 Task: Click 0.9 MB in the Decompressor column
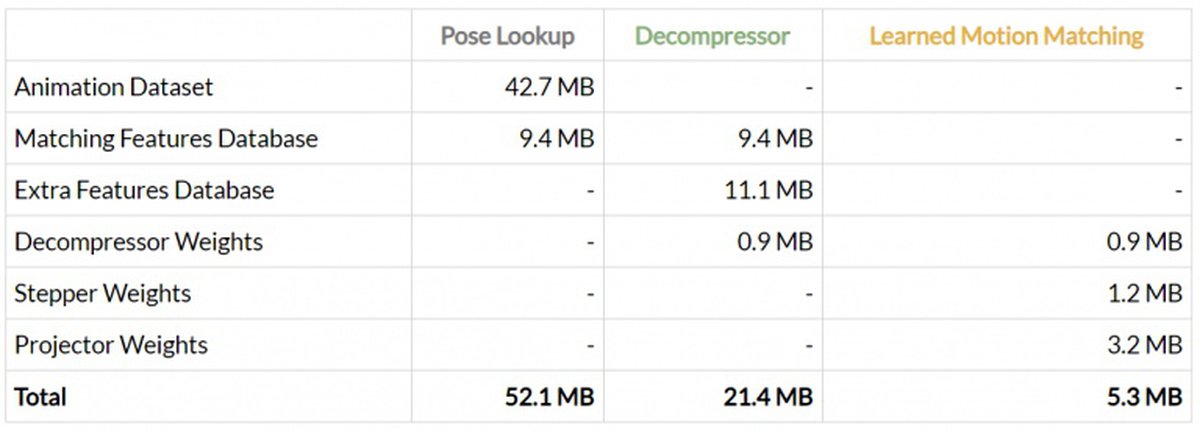pyautogui.click(x=775, y=242)
